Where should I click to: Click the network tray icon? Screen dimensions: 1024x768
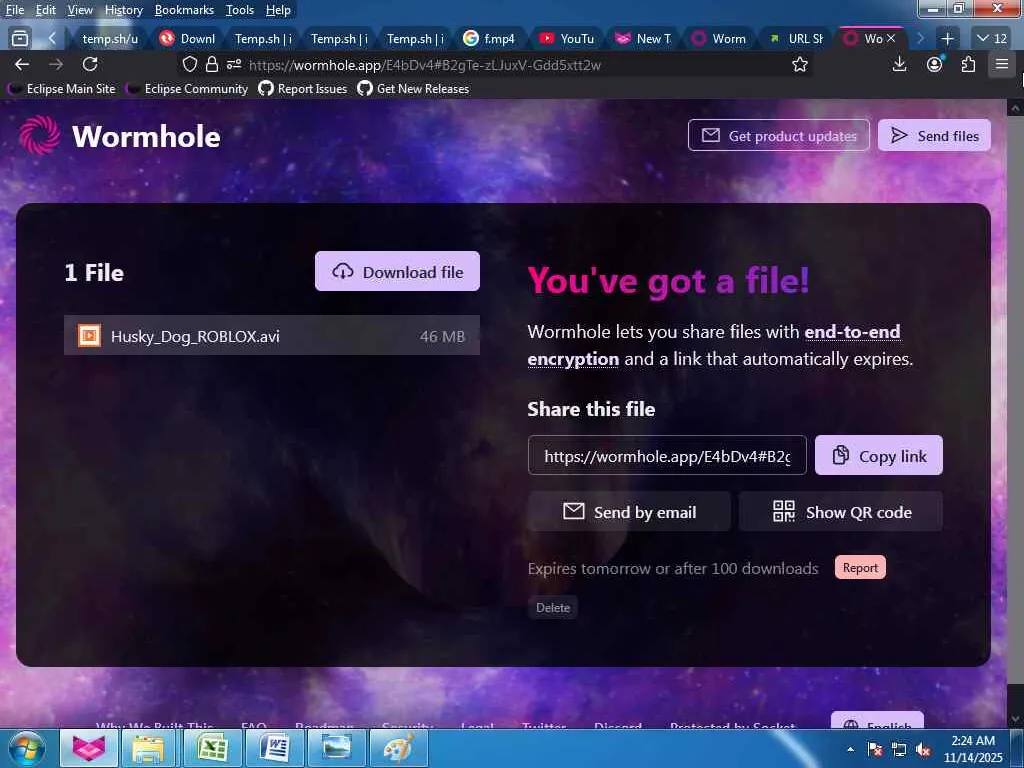[899, 750]
